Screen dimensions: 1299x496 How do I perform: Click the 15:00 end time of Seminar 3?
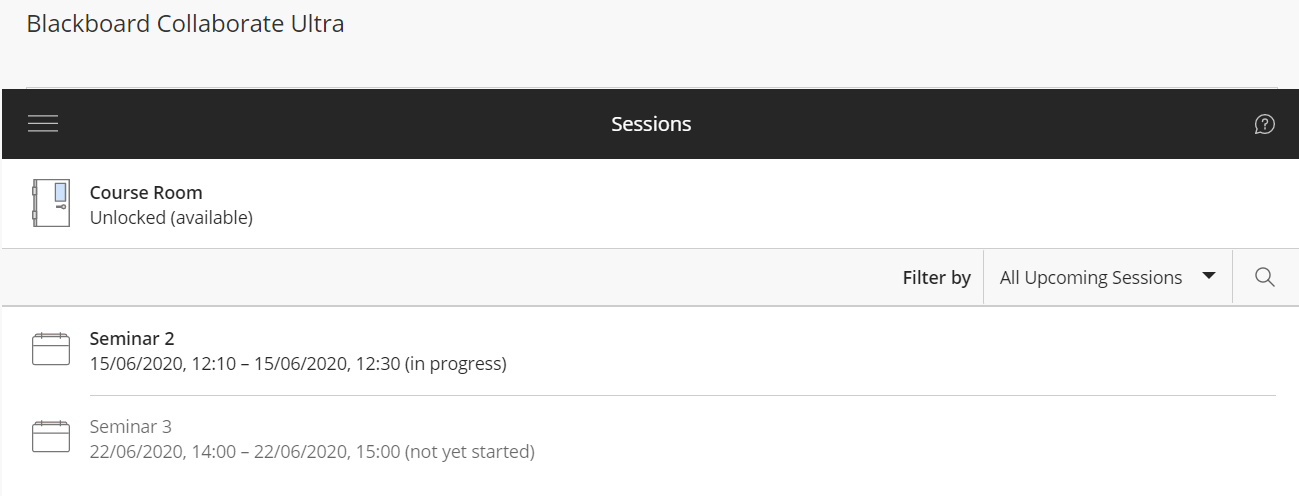coord(379,452)
